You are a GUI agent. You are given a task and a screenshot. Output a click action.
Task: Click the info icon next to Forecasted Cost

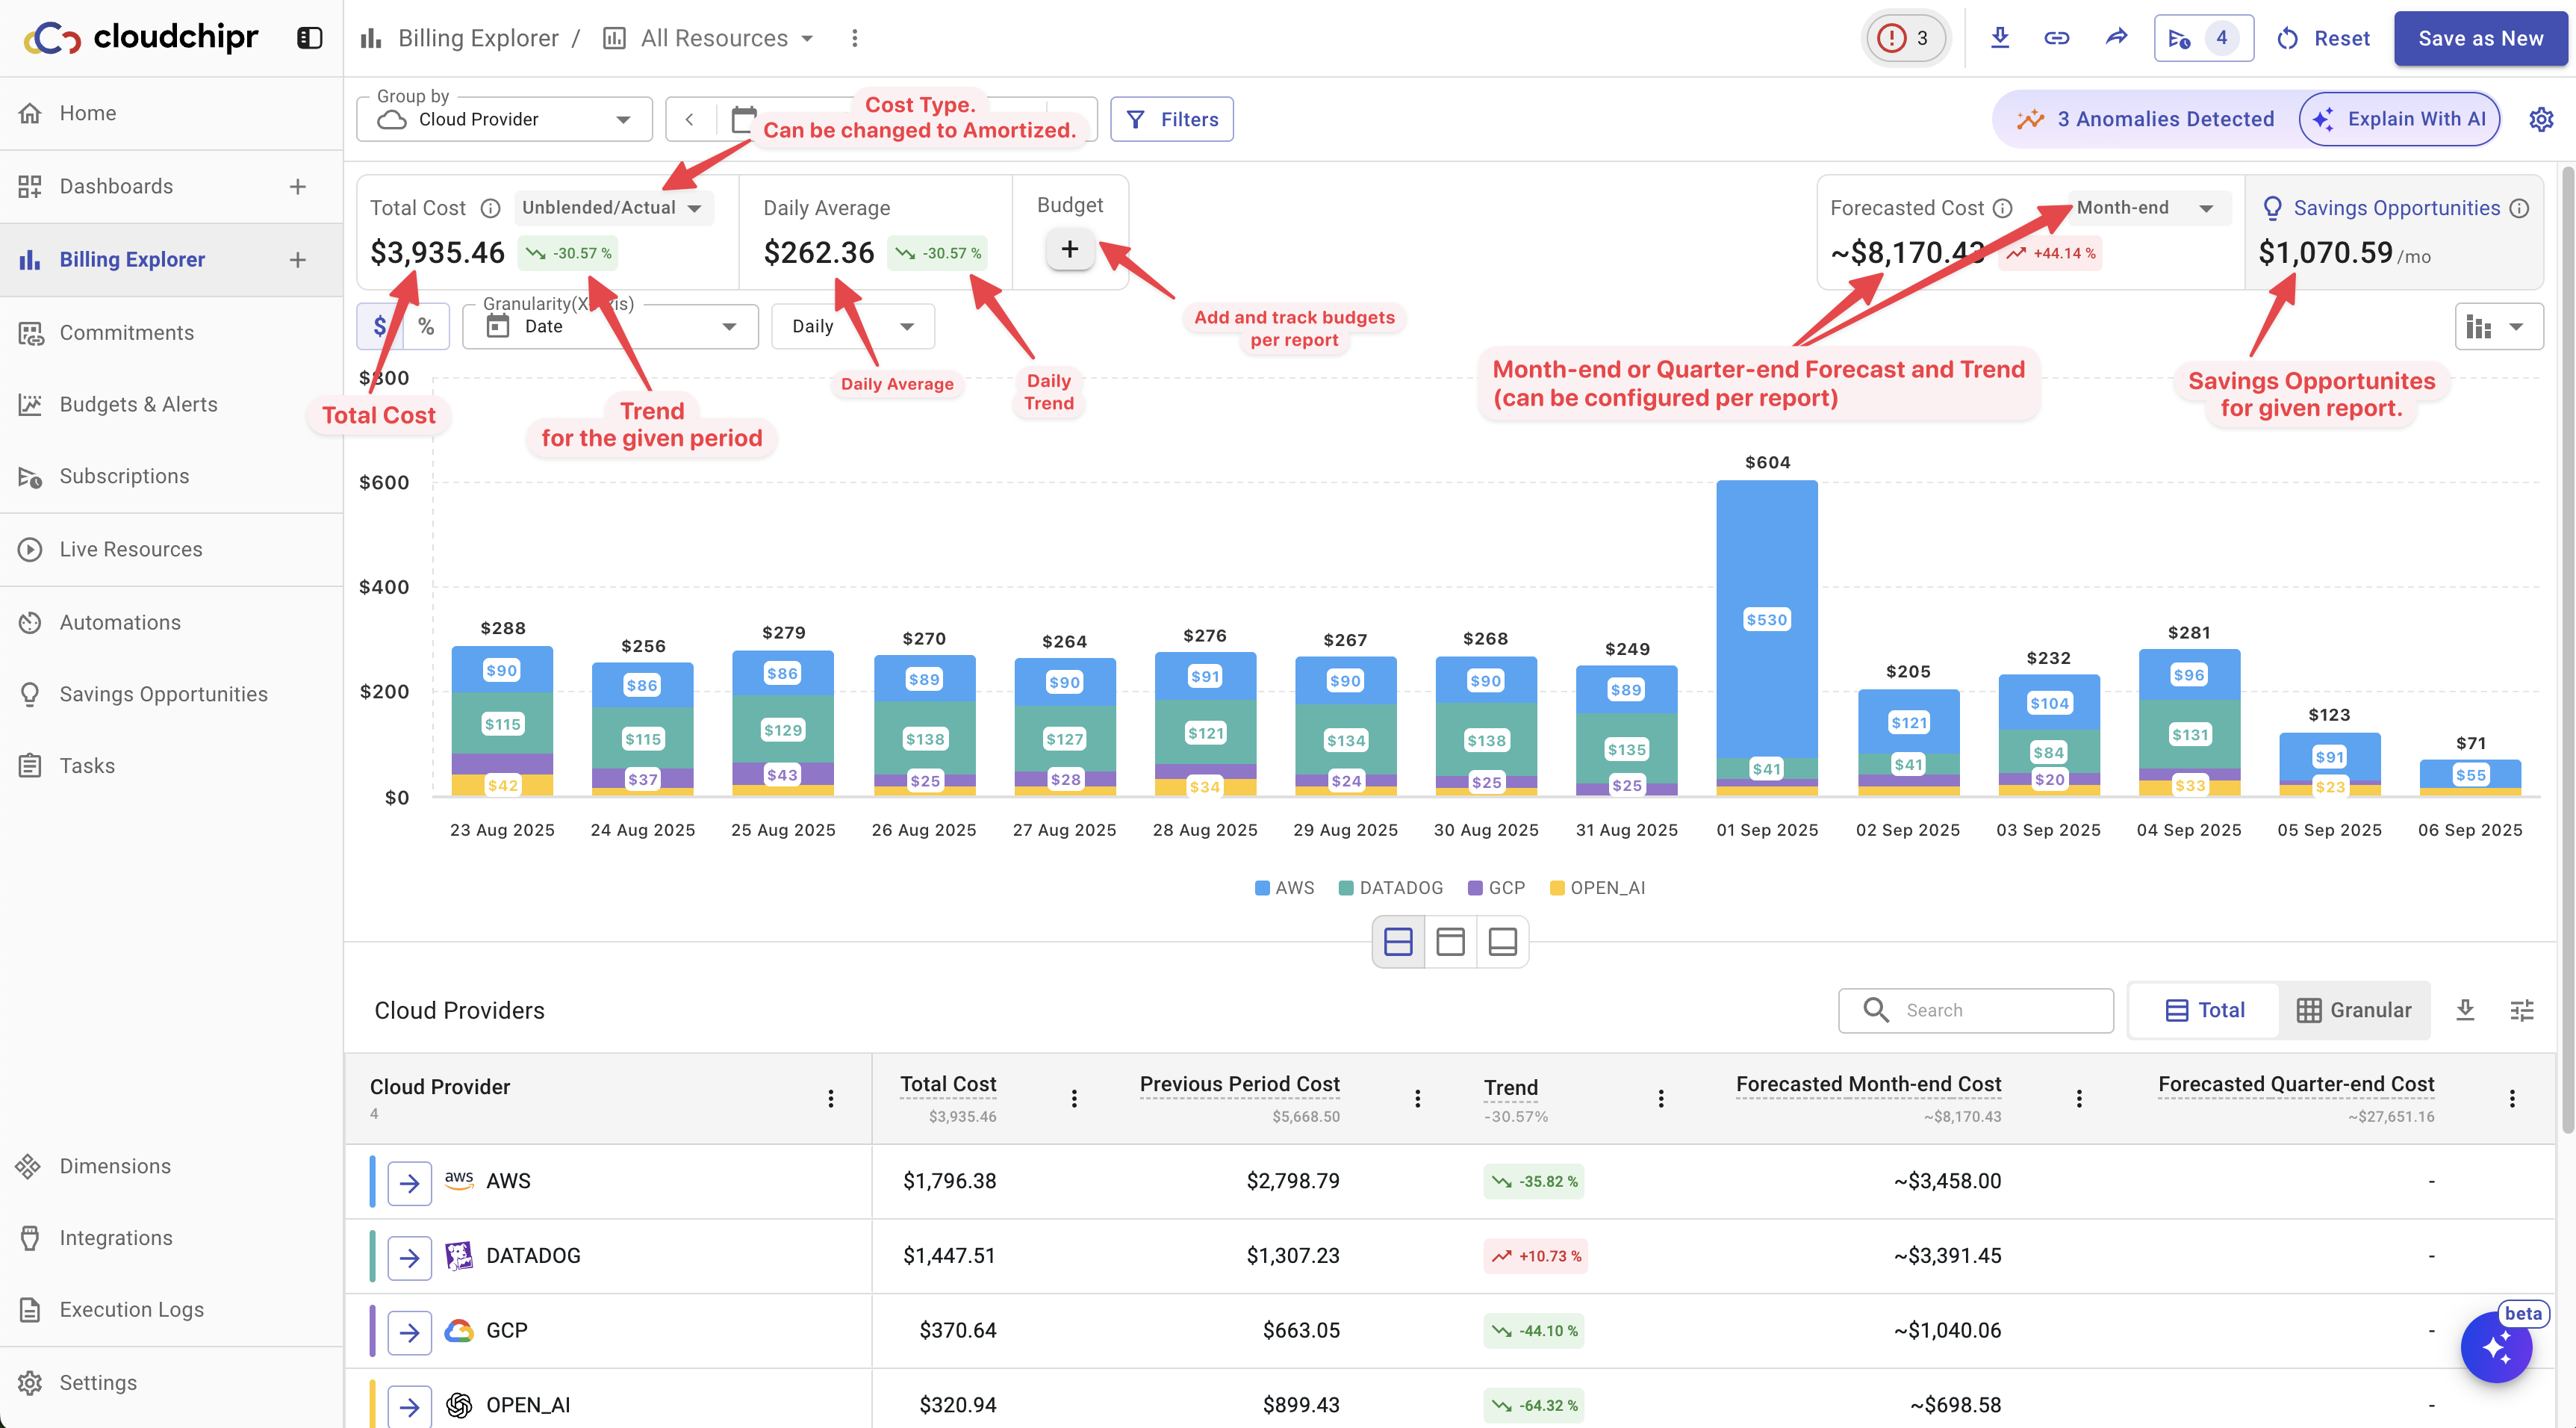[x=2002, y=208]
